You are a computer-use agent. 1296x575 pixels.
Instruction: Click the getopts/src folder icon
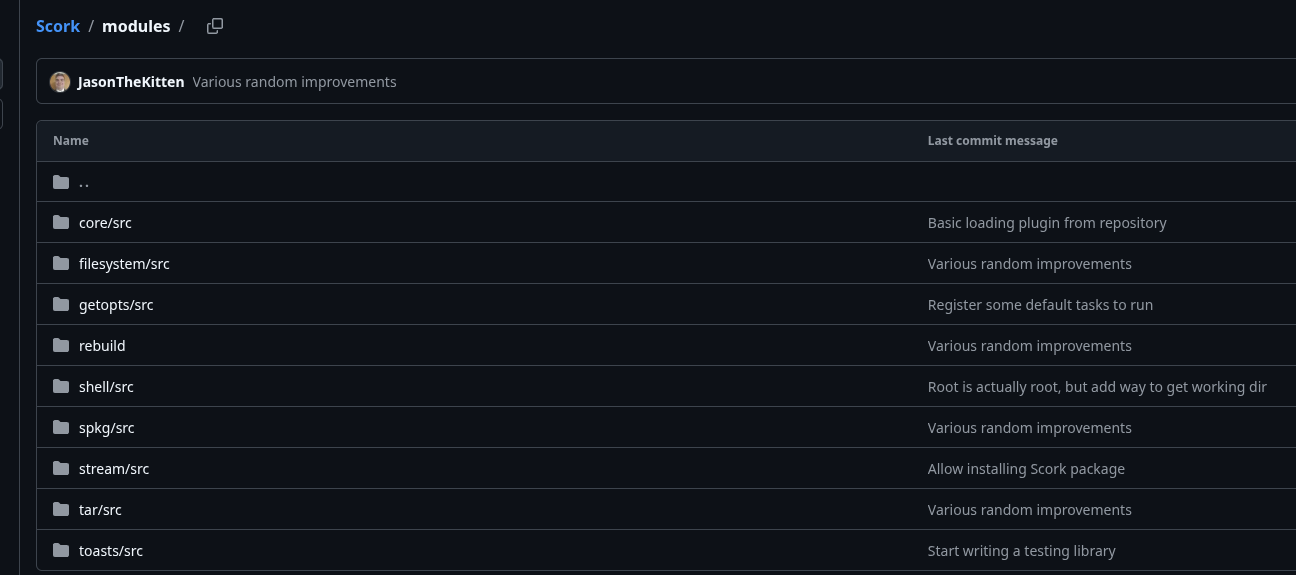pyautogui.click(x=61, y=304)
